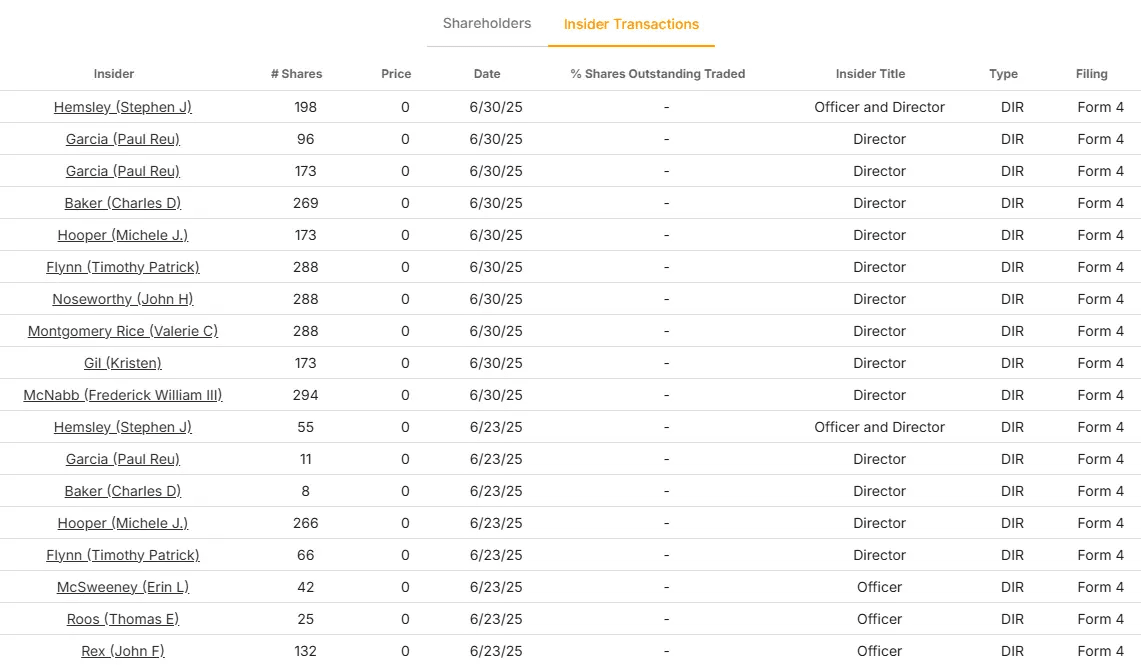
Task: Click the Date column header
Action: click(x=487, y=73)
